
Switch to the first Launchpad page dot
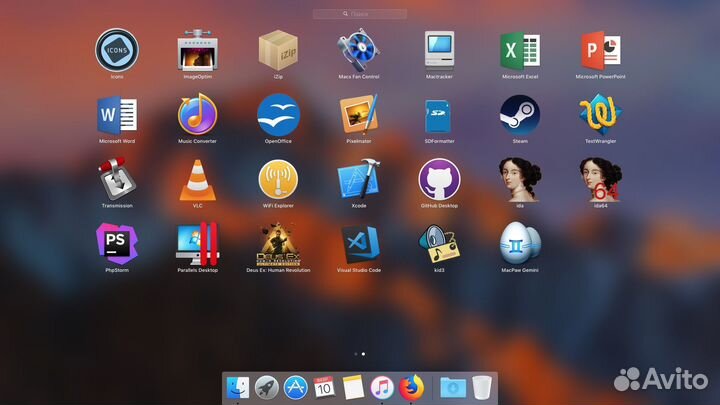(355, 354)
